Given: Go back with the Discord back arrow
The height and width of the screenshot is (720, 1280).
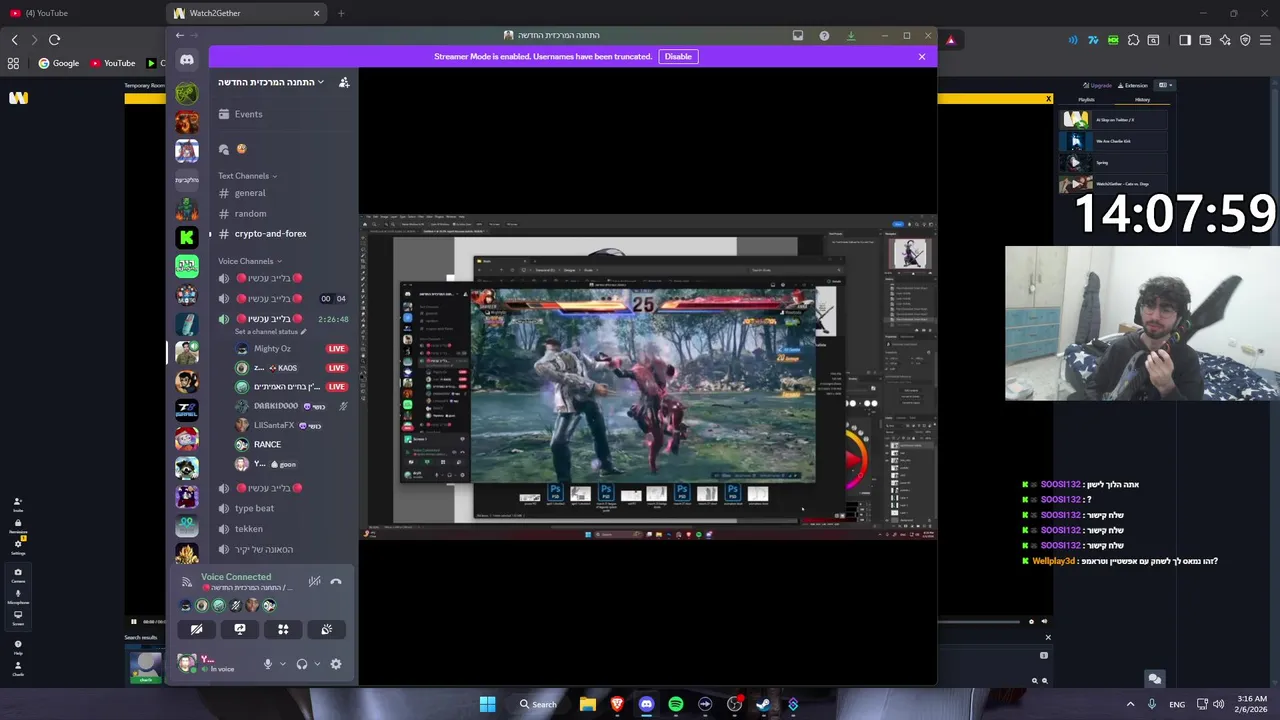Looking at the screenshot, I should coord(180,36).
